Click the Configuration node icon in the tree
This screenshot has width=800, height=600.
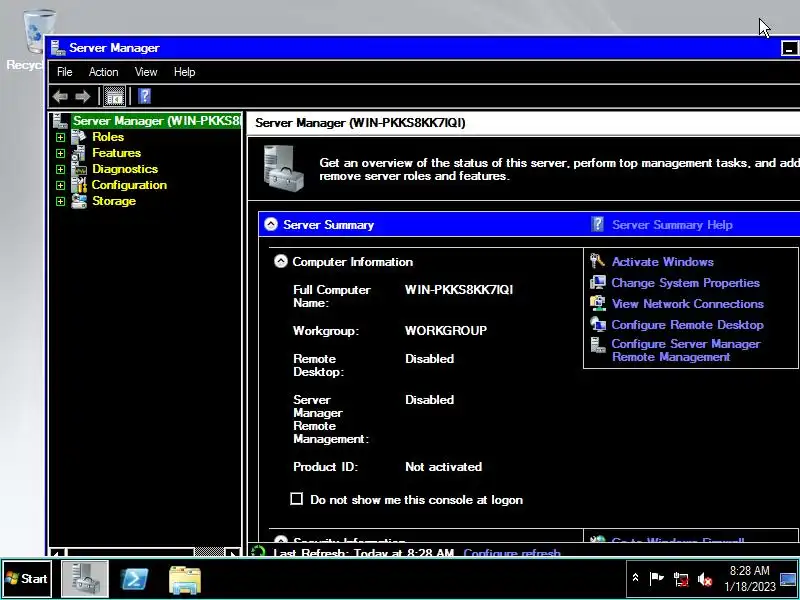pyautogui.click(x=79, y=185)
